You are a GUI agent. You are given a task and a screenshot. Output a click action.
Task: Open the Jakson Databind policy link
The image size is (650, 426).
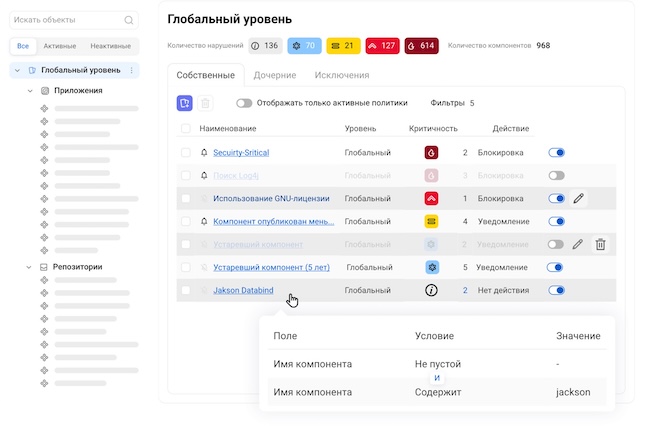tap(243, 290)
